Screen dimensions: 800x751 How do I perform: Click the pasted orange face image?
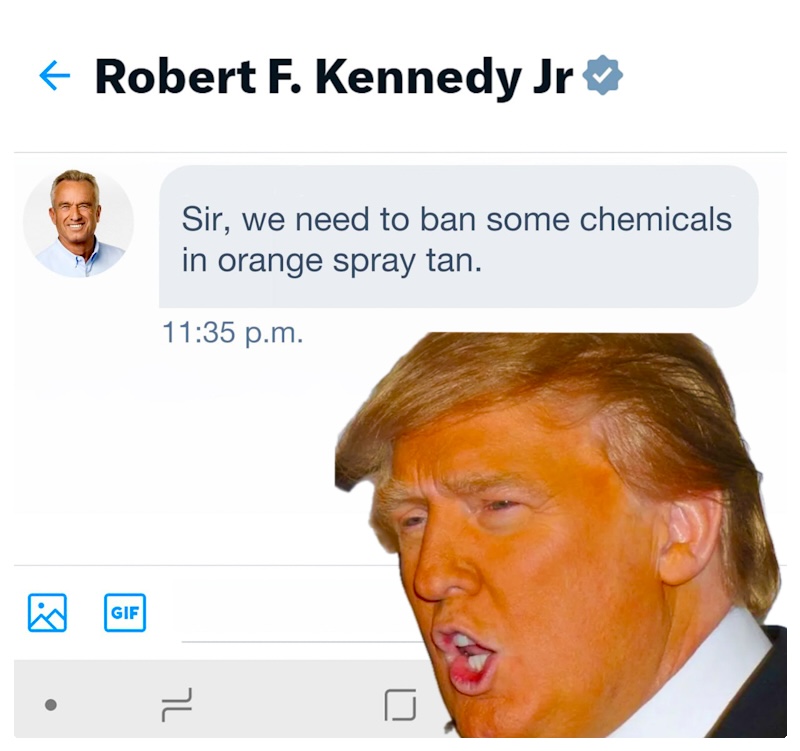click(x=560, y=535)
